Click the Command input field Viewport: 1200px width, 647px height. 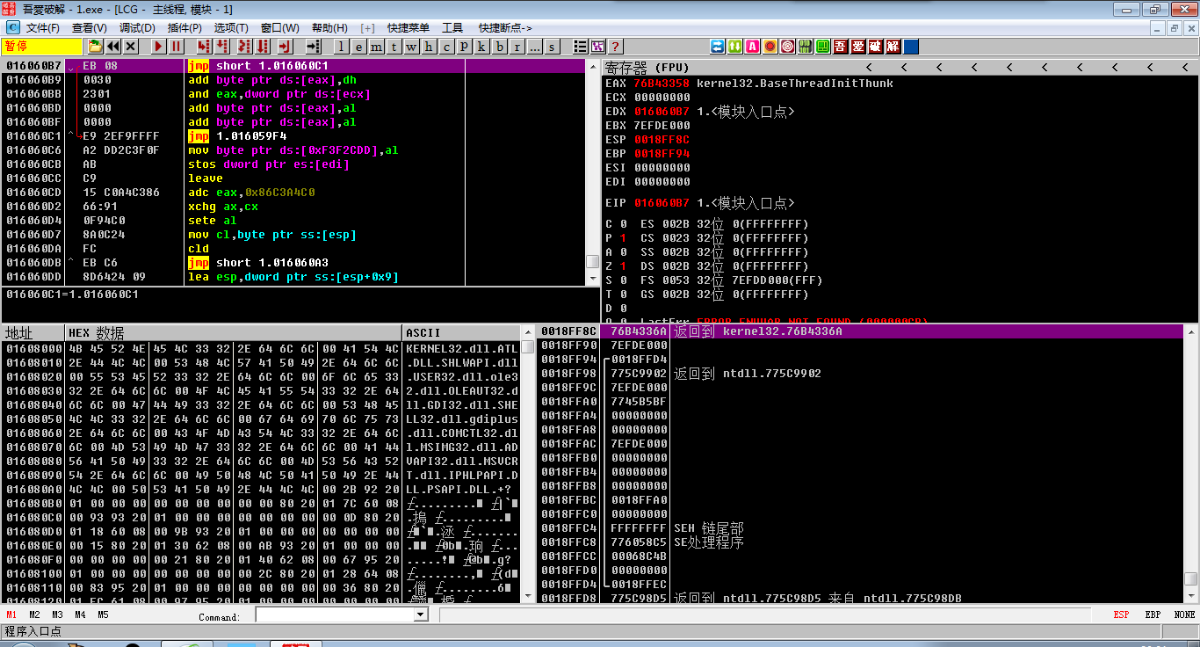[335, 615]
